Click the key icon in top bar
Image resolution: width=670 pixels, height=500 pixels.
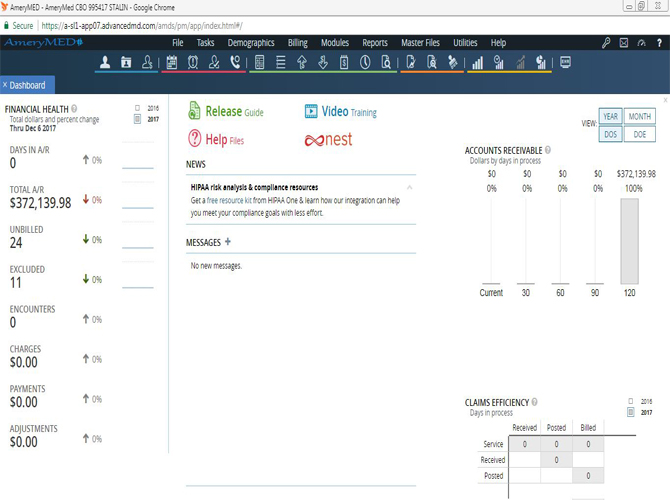[x=606, y=43]
